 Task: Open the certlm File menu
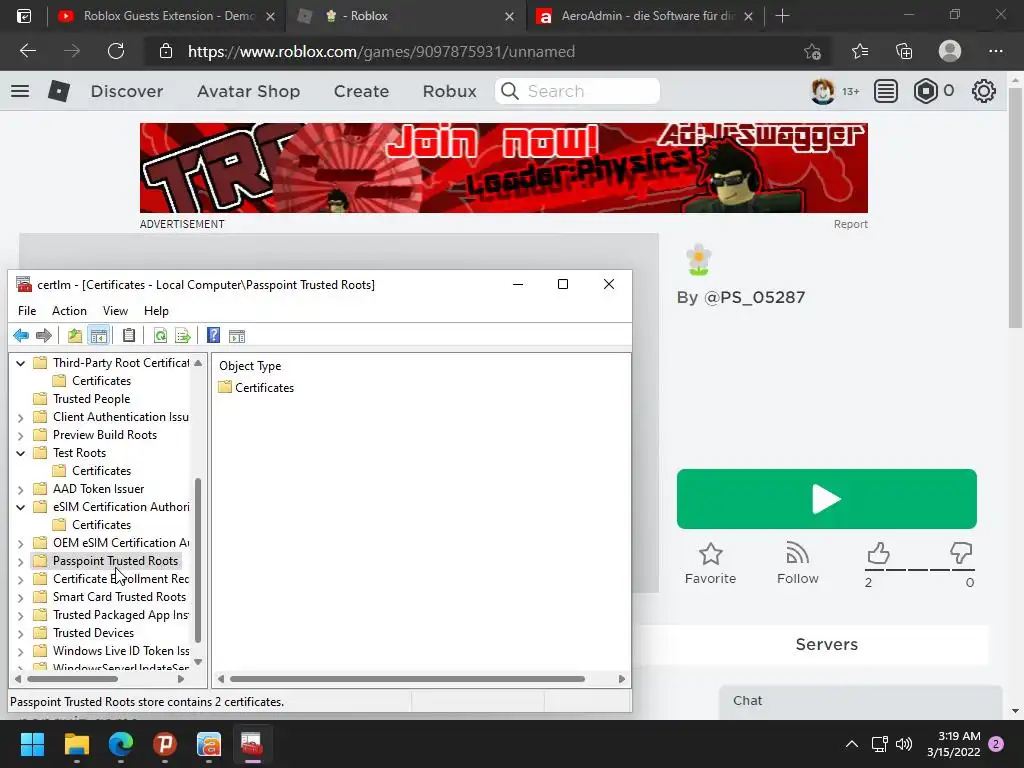[27, 311]
